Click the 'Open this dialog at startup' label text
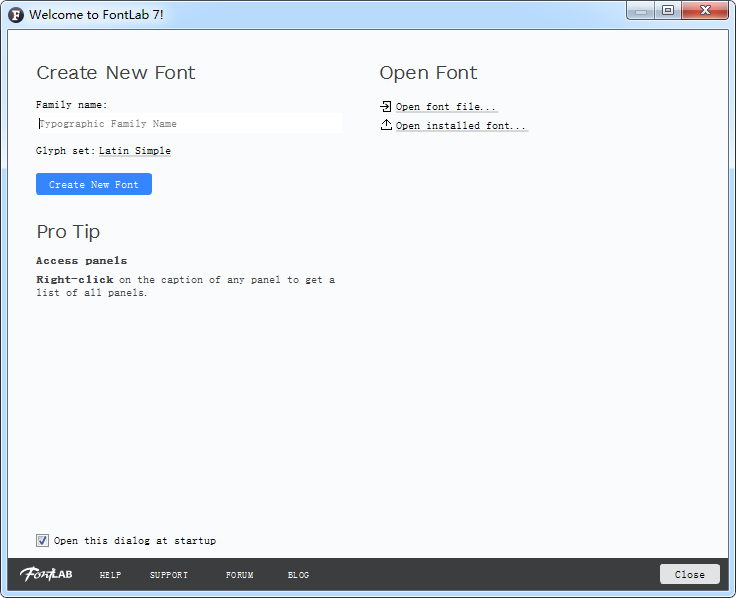 point(134,541)
